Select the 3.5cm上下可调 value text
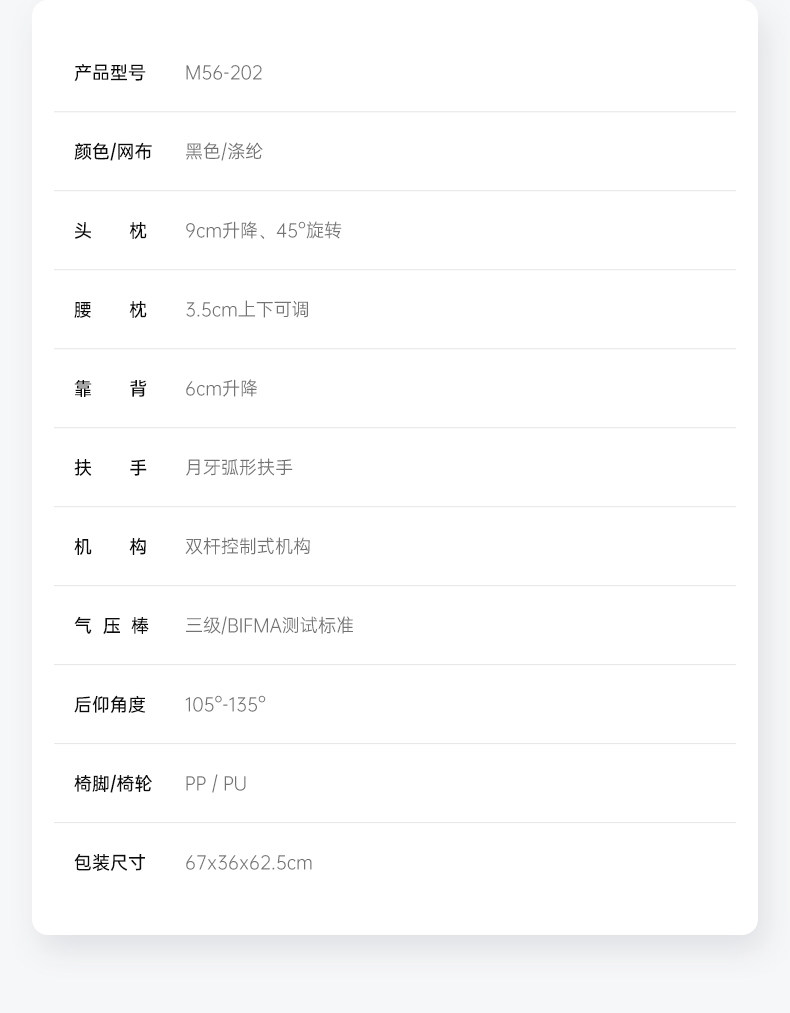 tap(247, 310)
